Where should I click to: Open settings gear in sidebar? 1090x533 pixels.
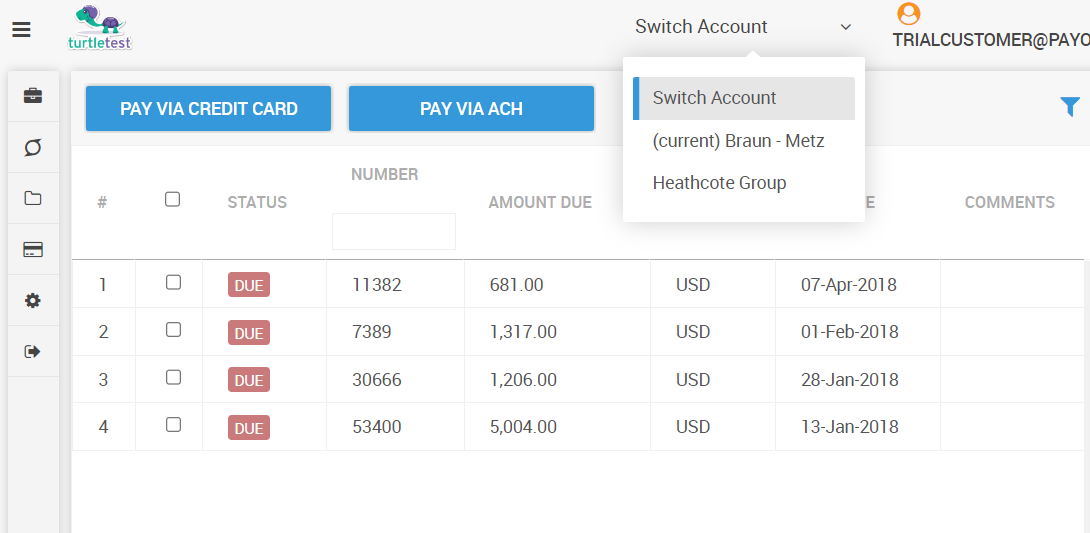[33, 301]
